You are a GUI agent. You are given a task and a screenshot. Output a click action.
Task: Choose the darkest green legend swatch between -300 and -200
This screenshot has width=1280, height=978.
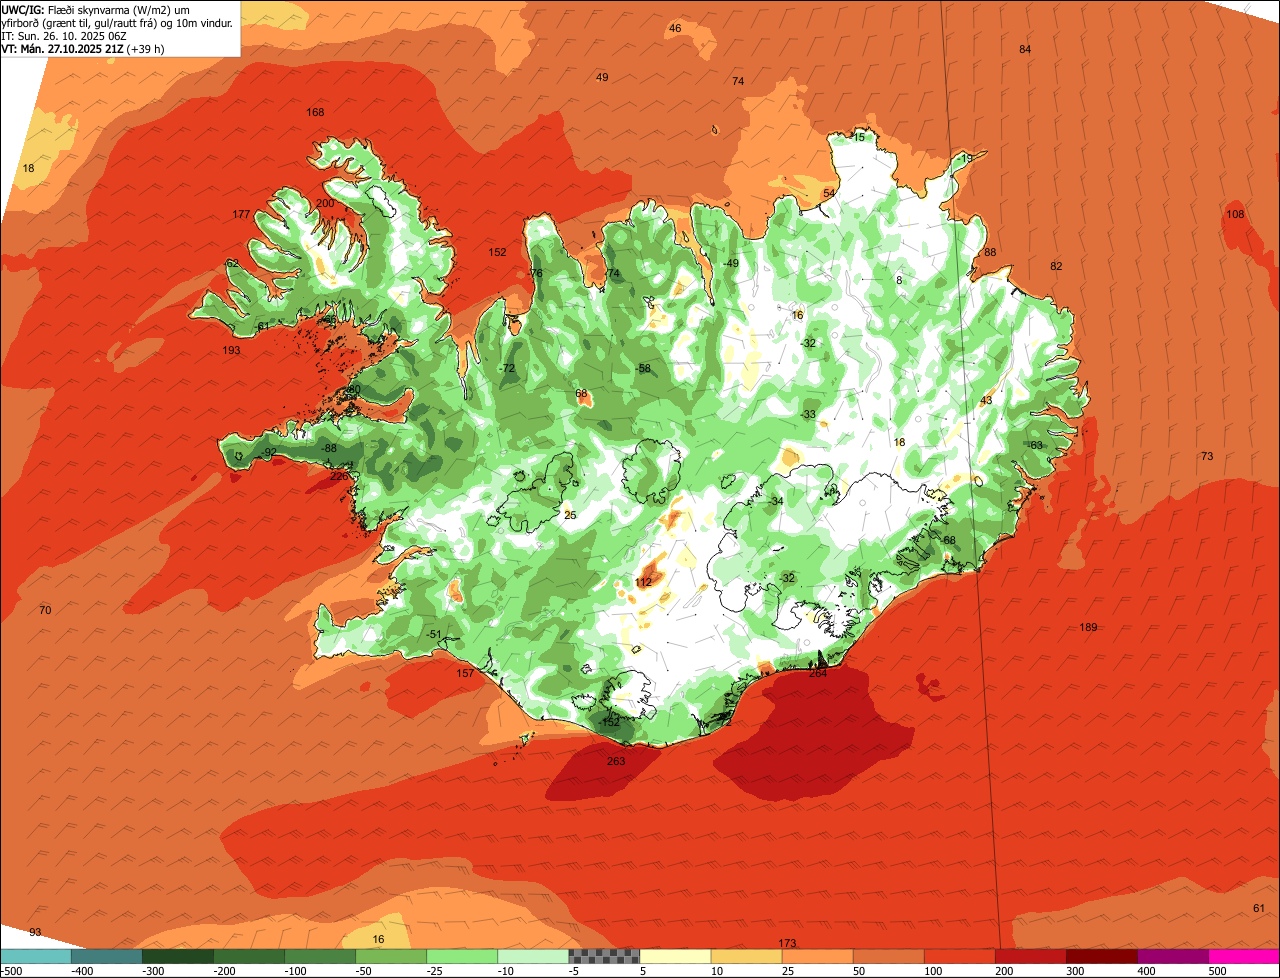pos(178,957)
